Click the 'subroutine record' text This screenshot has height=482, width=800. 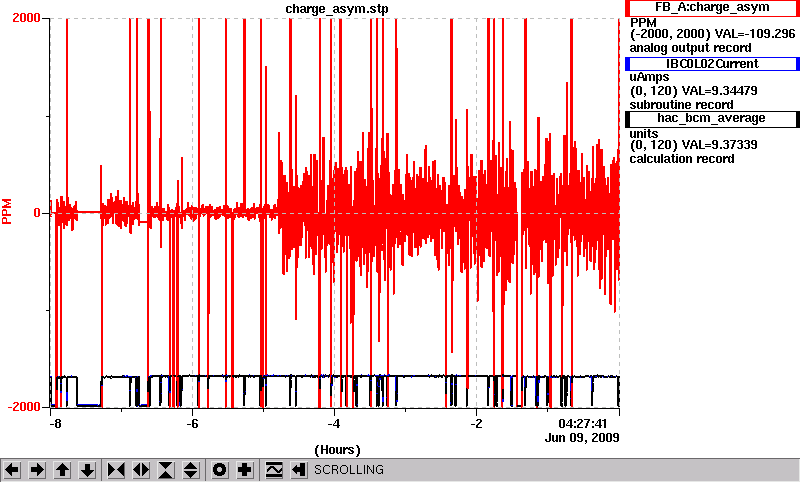[681, 105]
